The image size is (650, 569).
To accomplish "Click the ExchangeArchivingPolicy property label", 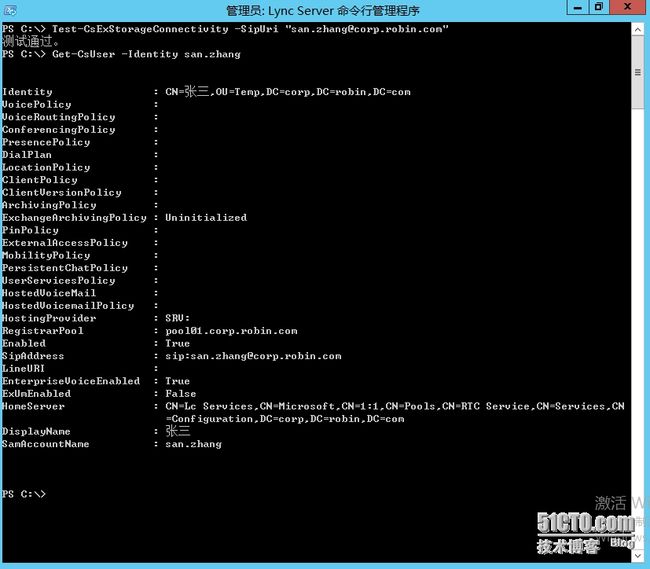I will pyautogui.click(x=74, y=218).
